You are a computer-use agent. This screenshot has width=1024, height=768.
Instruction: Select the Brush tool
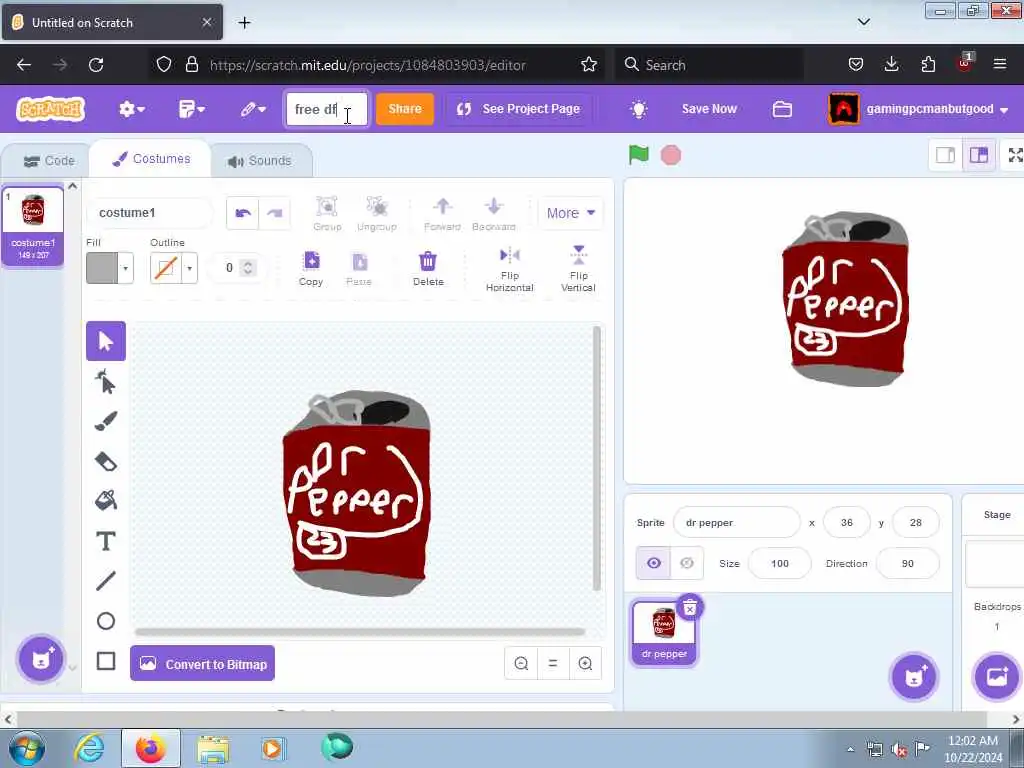pos(106,421)
